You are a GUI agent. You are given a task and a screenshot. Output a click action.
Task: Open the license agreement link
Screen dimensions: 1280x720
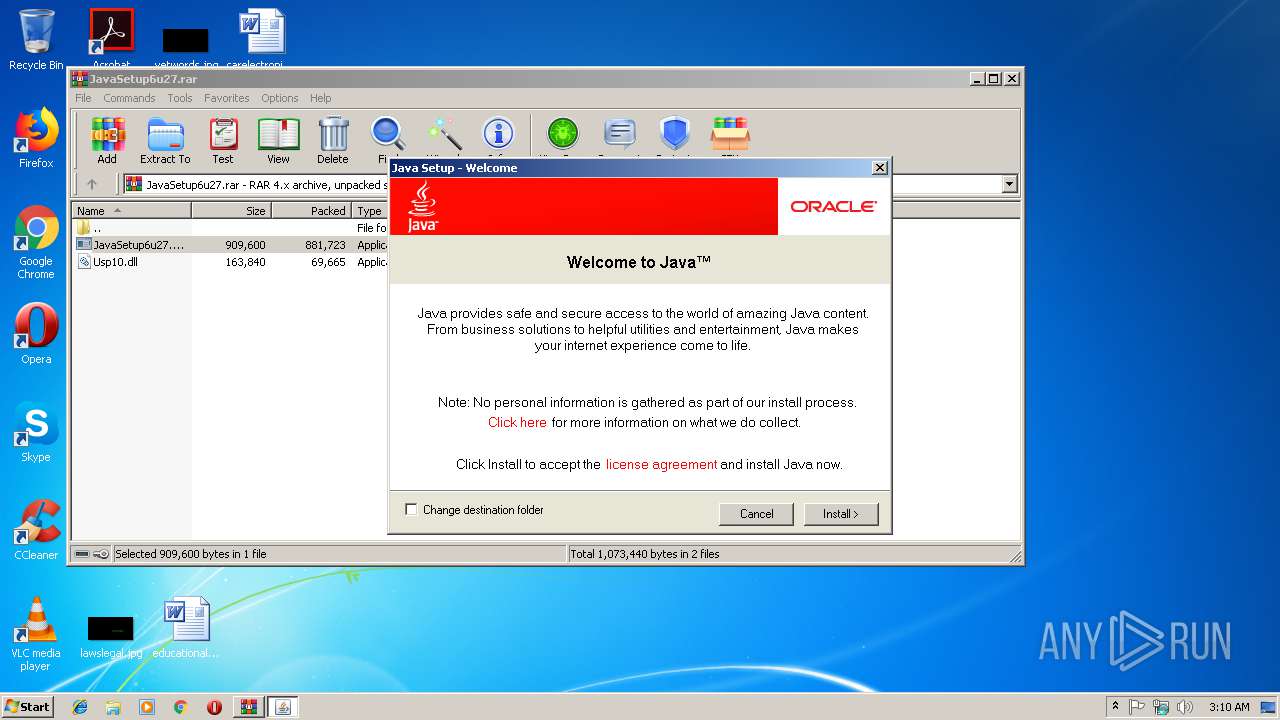(x=661, y=464)
